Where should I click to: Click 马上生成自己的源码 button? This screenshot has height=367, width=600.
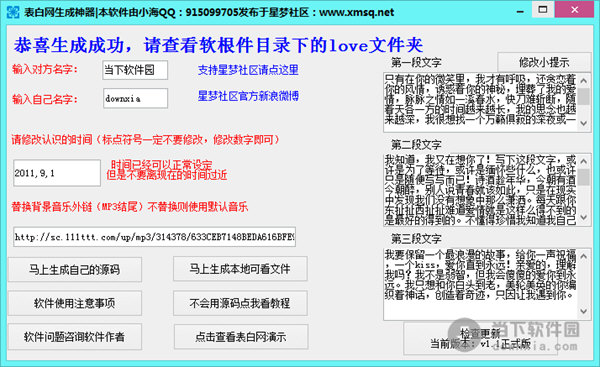click(x=75, y=269)
